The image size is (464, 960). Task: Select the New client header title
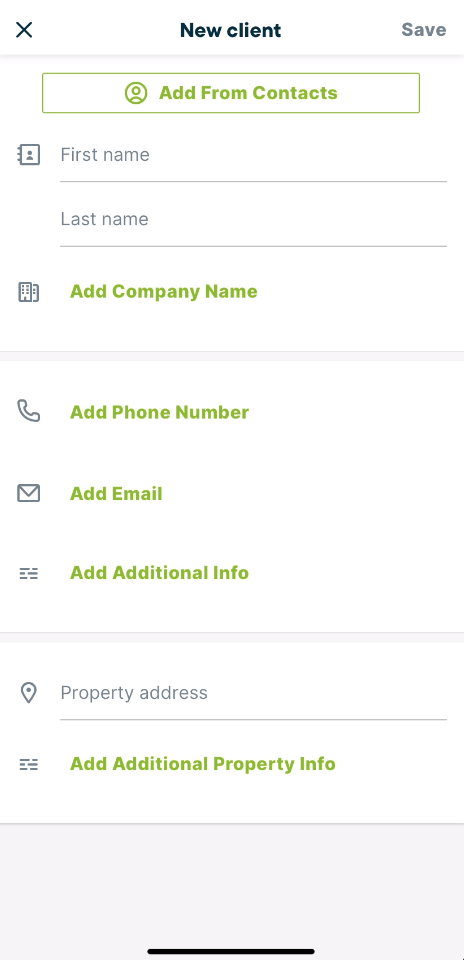pyautogui.click(x=231, y=30)
